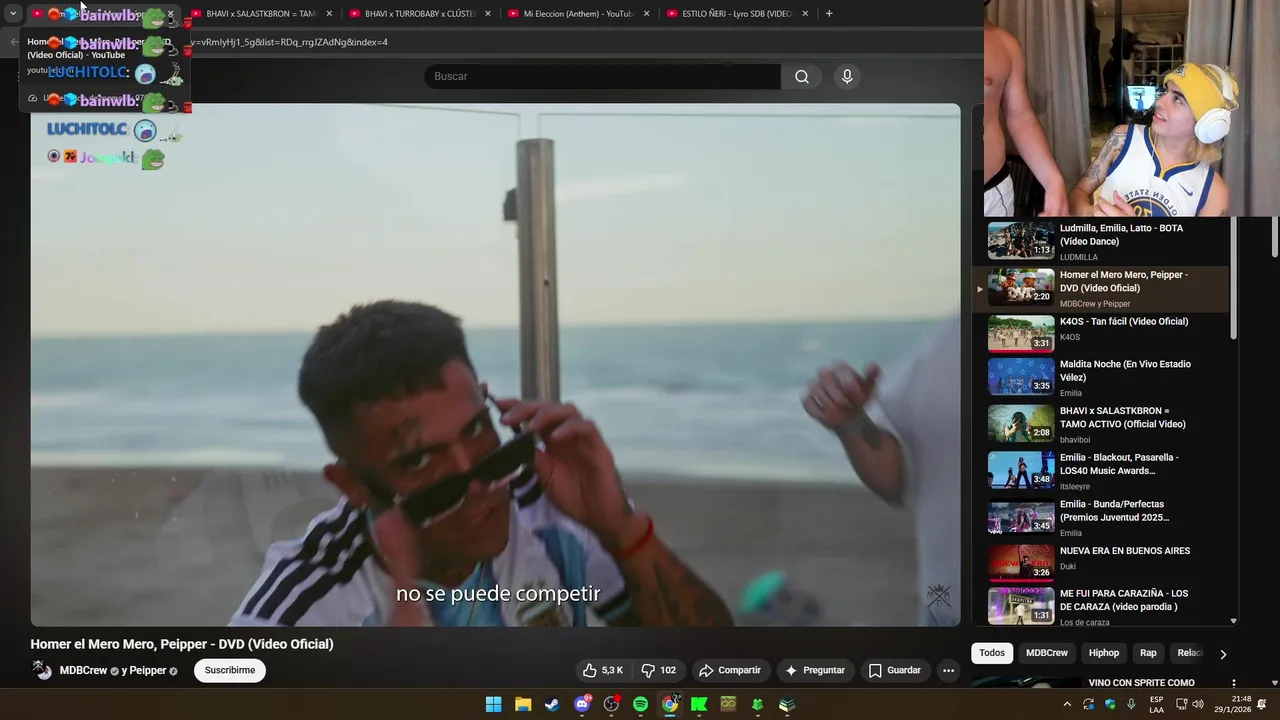Click video title Homer el Mero Mero
1280x720 pixels.
(x=182, y=644)
